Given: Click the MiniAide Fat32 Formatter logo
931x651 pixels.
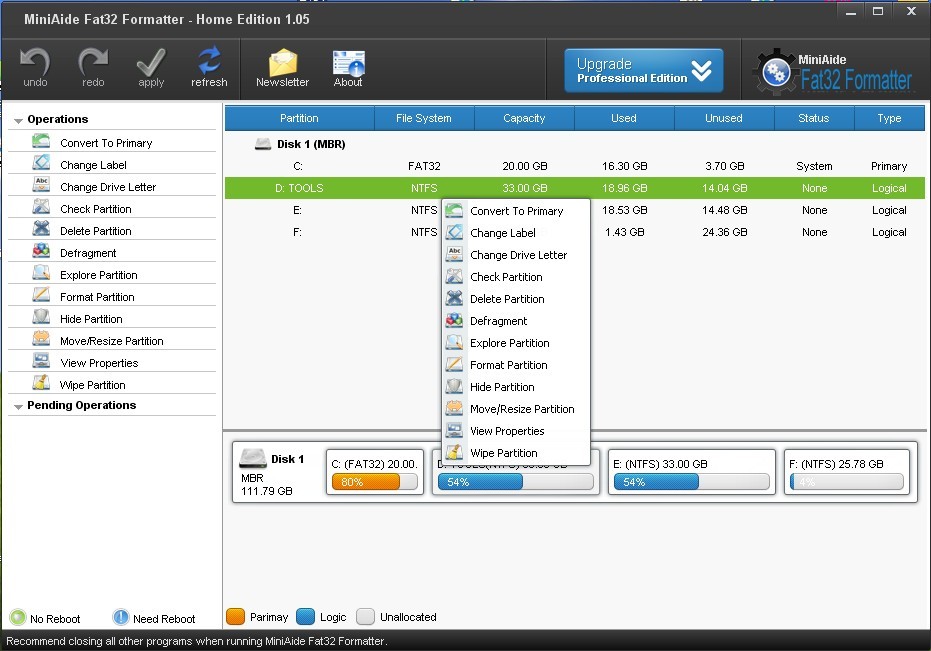Looking at the screenshot, I should click(x=834, y=72).
